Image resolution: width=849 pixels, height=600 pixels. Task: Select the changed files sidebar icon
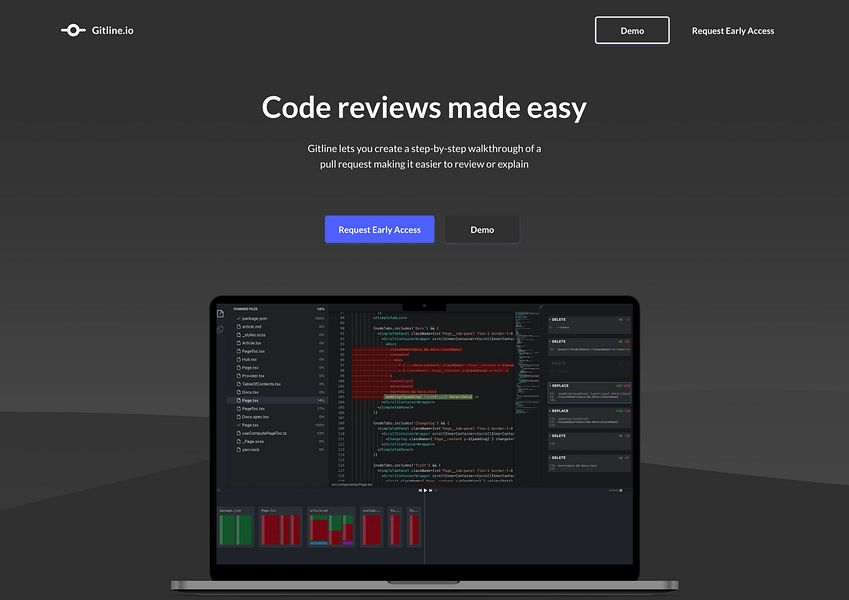pos(220,314)
